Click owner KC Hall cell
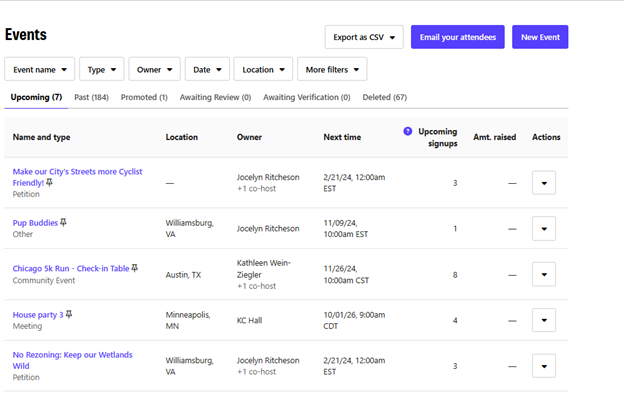The image size is (624, 397). [x=249, y=321]
